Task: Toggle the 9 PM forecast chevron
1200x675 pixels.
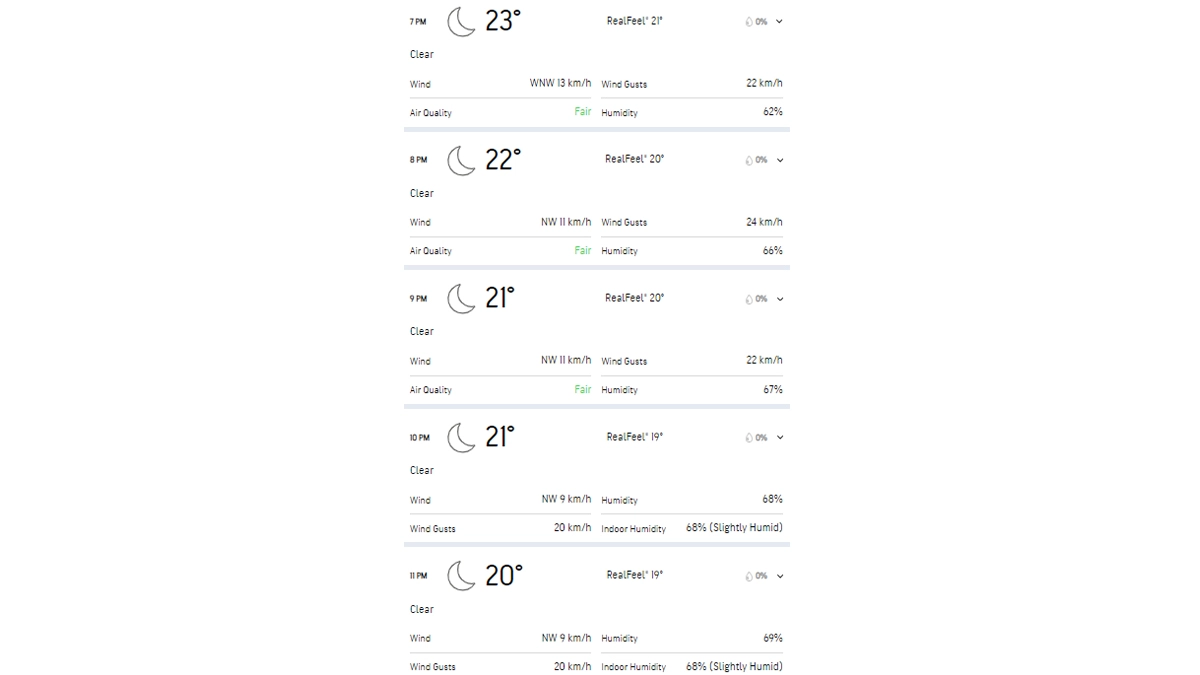Action: click(x=779, y=299)
